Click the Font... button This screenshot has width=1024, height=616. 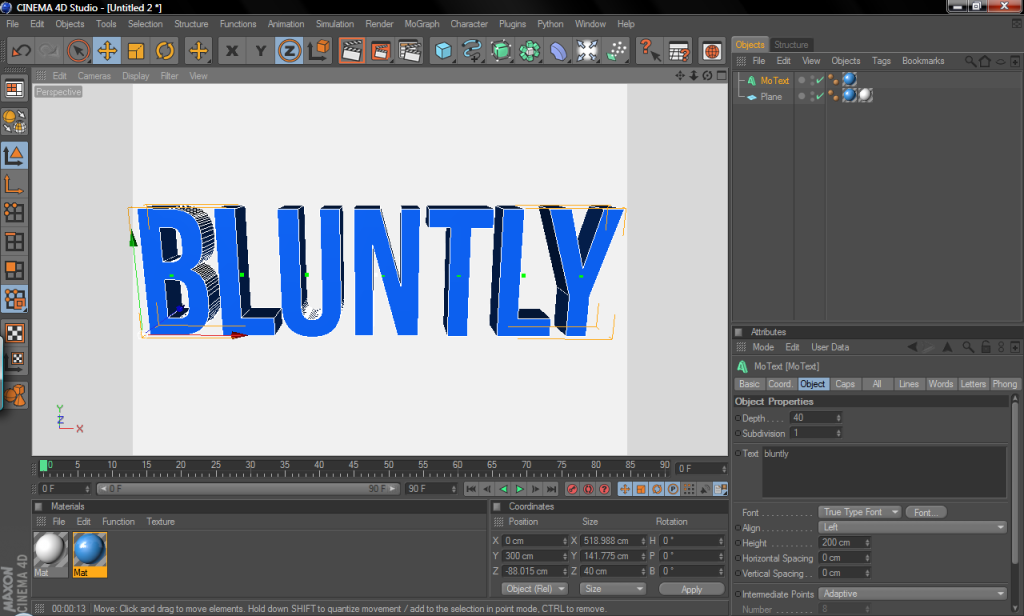(x=925, y=512)
